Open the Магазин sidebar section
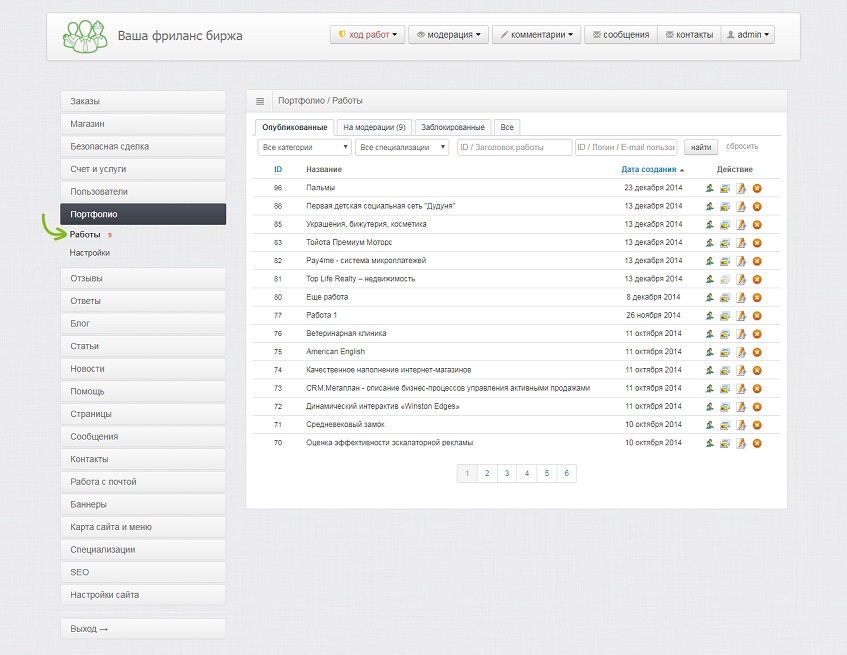 (143, 124)
